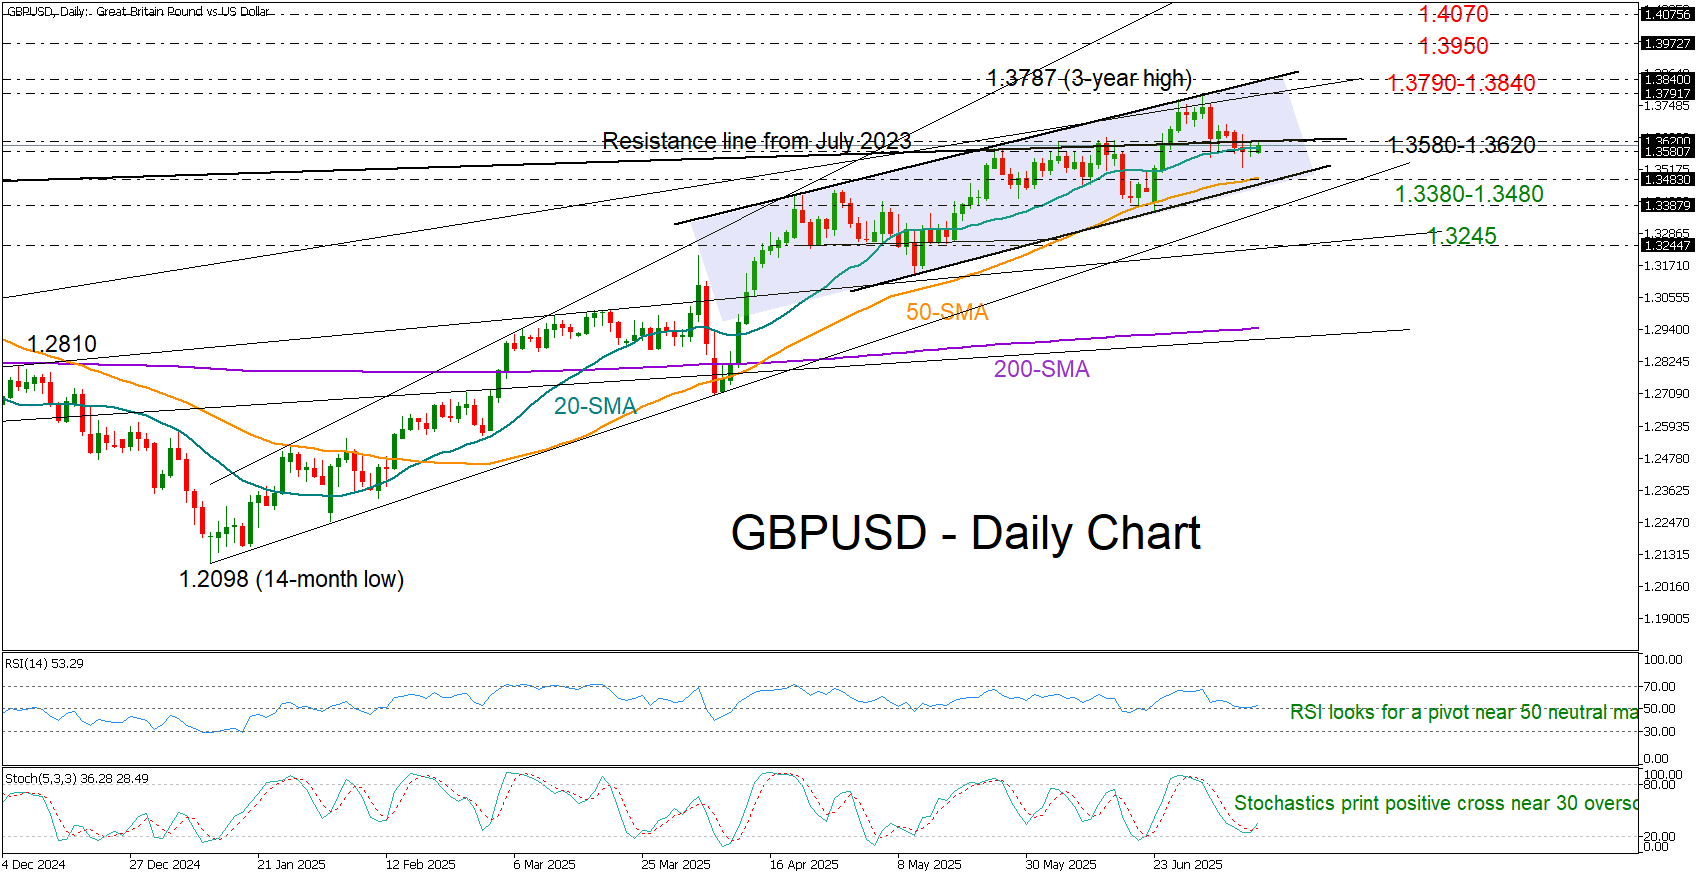Screen dimensions: 1708x877
Task: Select the 23 Jun 2025 date on time axis
Action: 1187,864
